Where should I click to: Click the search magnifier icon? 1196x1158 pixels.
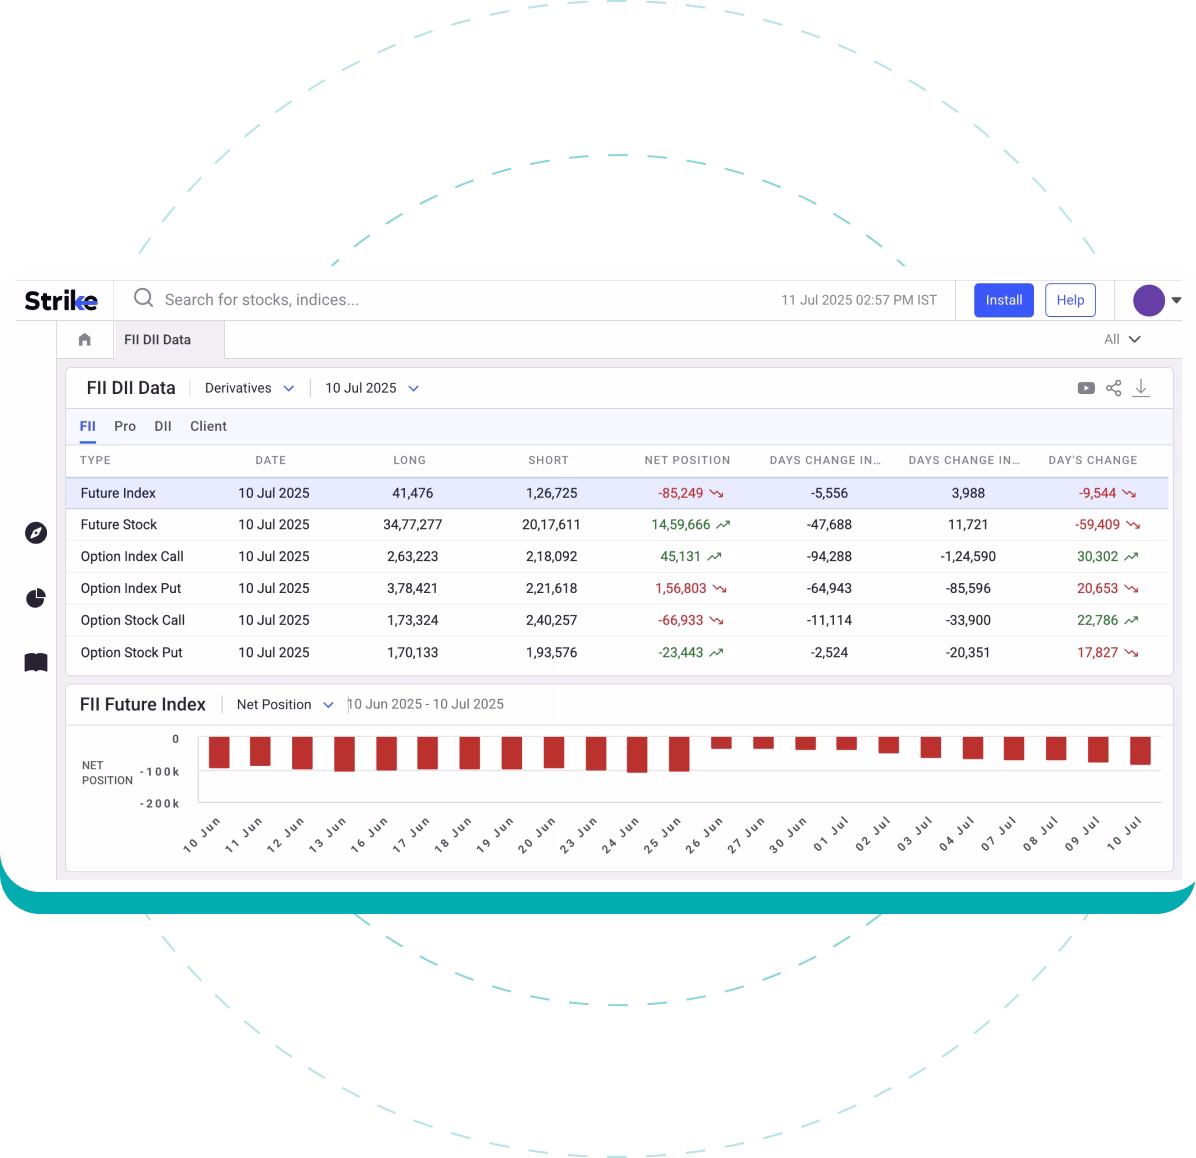pos(143,298)
